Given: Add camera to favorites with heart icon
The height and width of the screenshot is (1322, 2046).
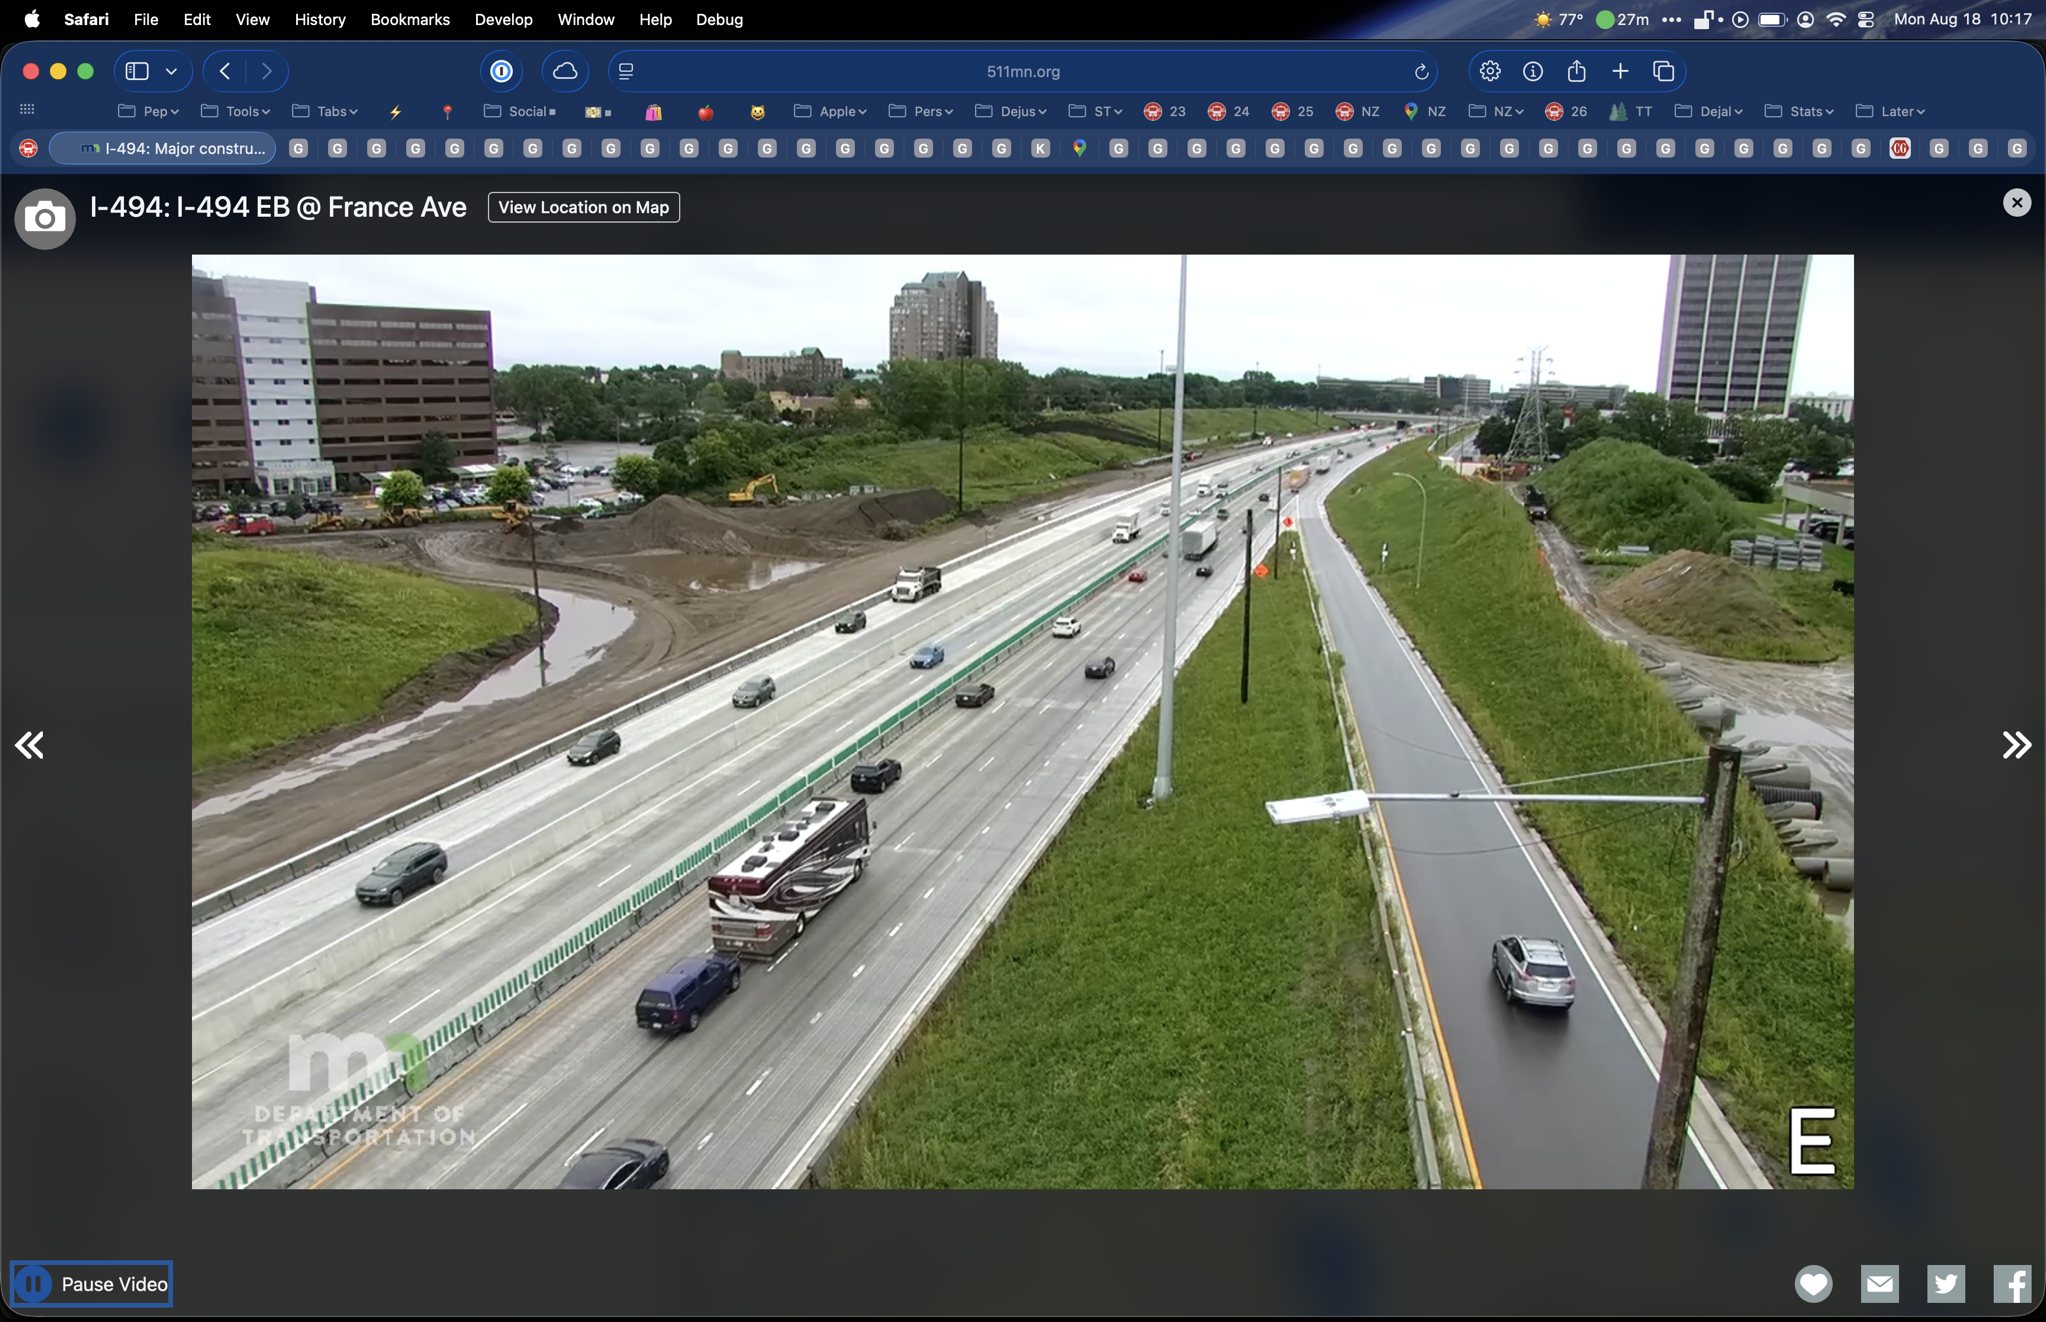Looking at the screenshot, I should (1813, 1284).
